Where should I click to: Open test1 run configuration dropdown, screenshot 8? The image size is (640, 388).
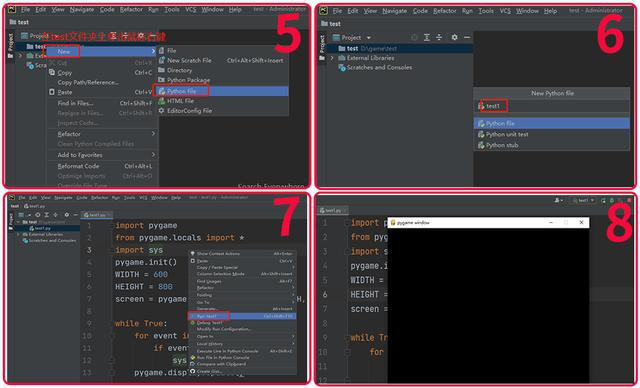click(584, 200)
